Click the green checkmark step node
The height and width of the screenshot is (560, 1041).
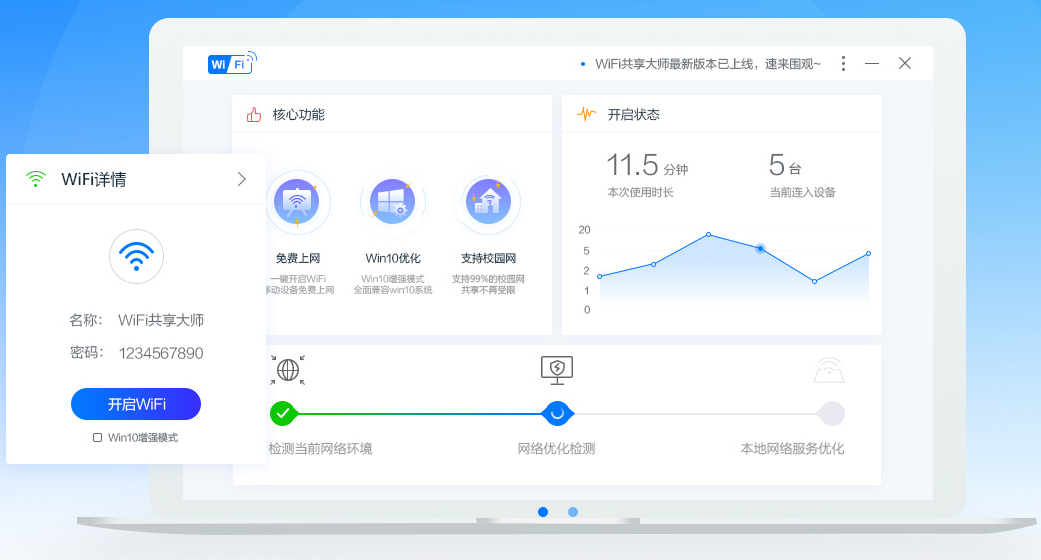pyautogui.click(x=283, y=413)
